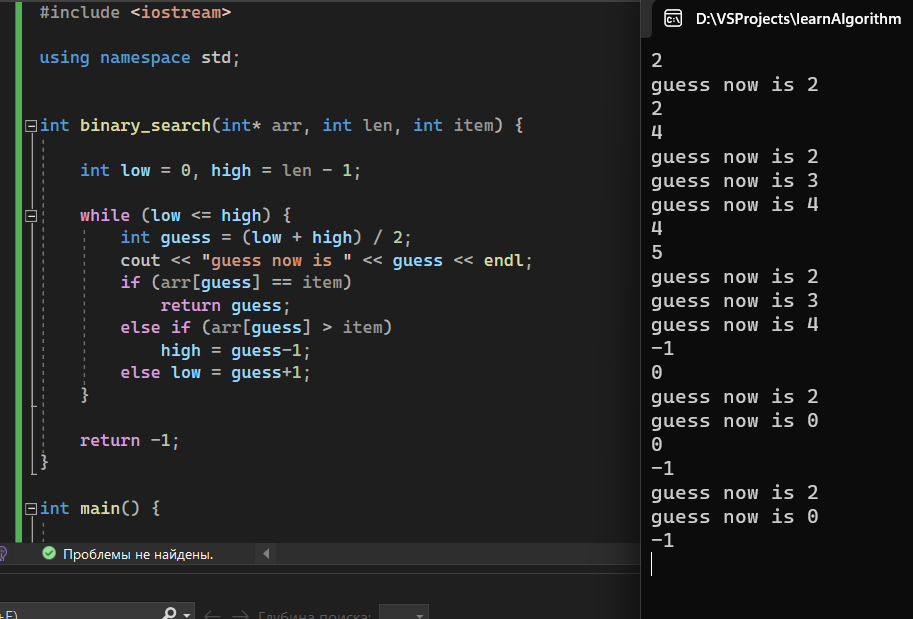Viewport: 913px width, 619px height.
Task: Click the console output line "5"
Action: (657, 253)
